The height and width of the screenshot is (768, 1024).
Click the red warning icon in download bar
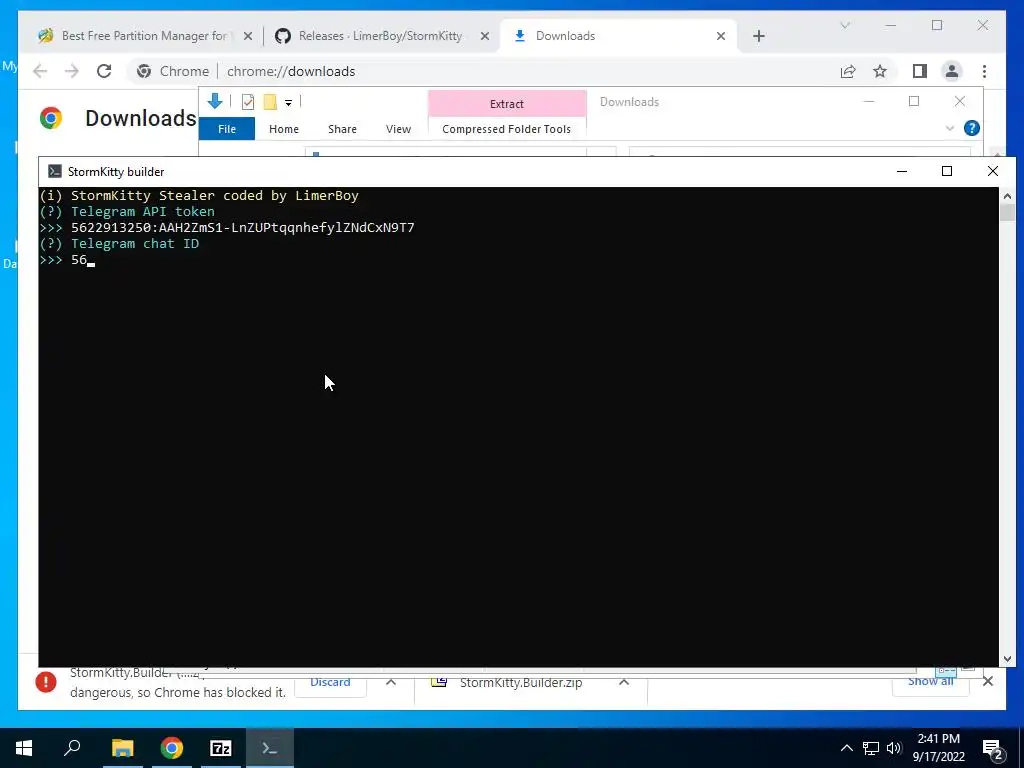(46, 682)
